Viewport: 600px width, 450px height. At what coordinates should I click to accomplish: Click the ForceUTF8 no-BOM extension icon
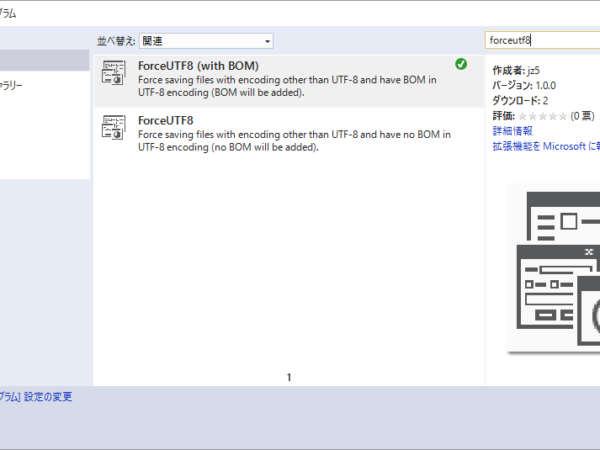tap(114, 127)
